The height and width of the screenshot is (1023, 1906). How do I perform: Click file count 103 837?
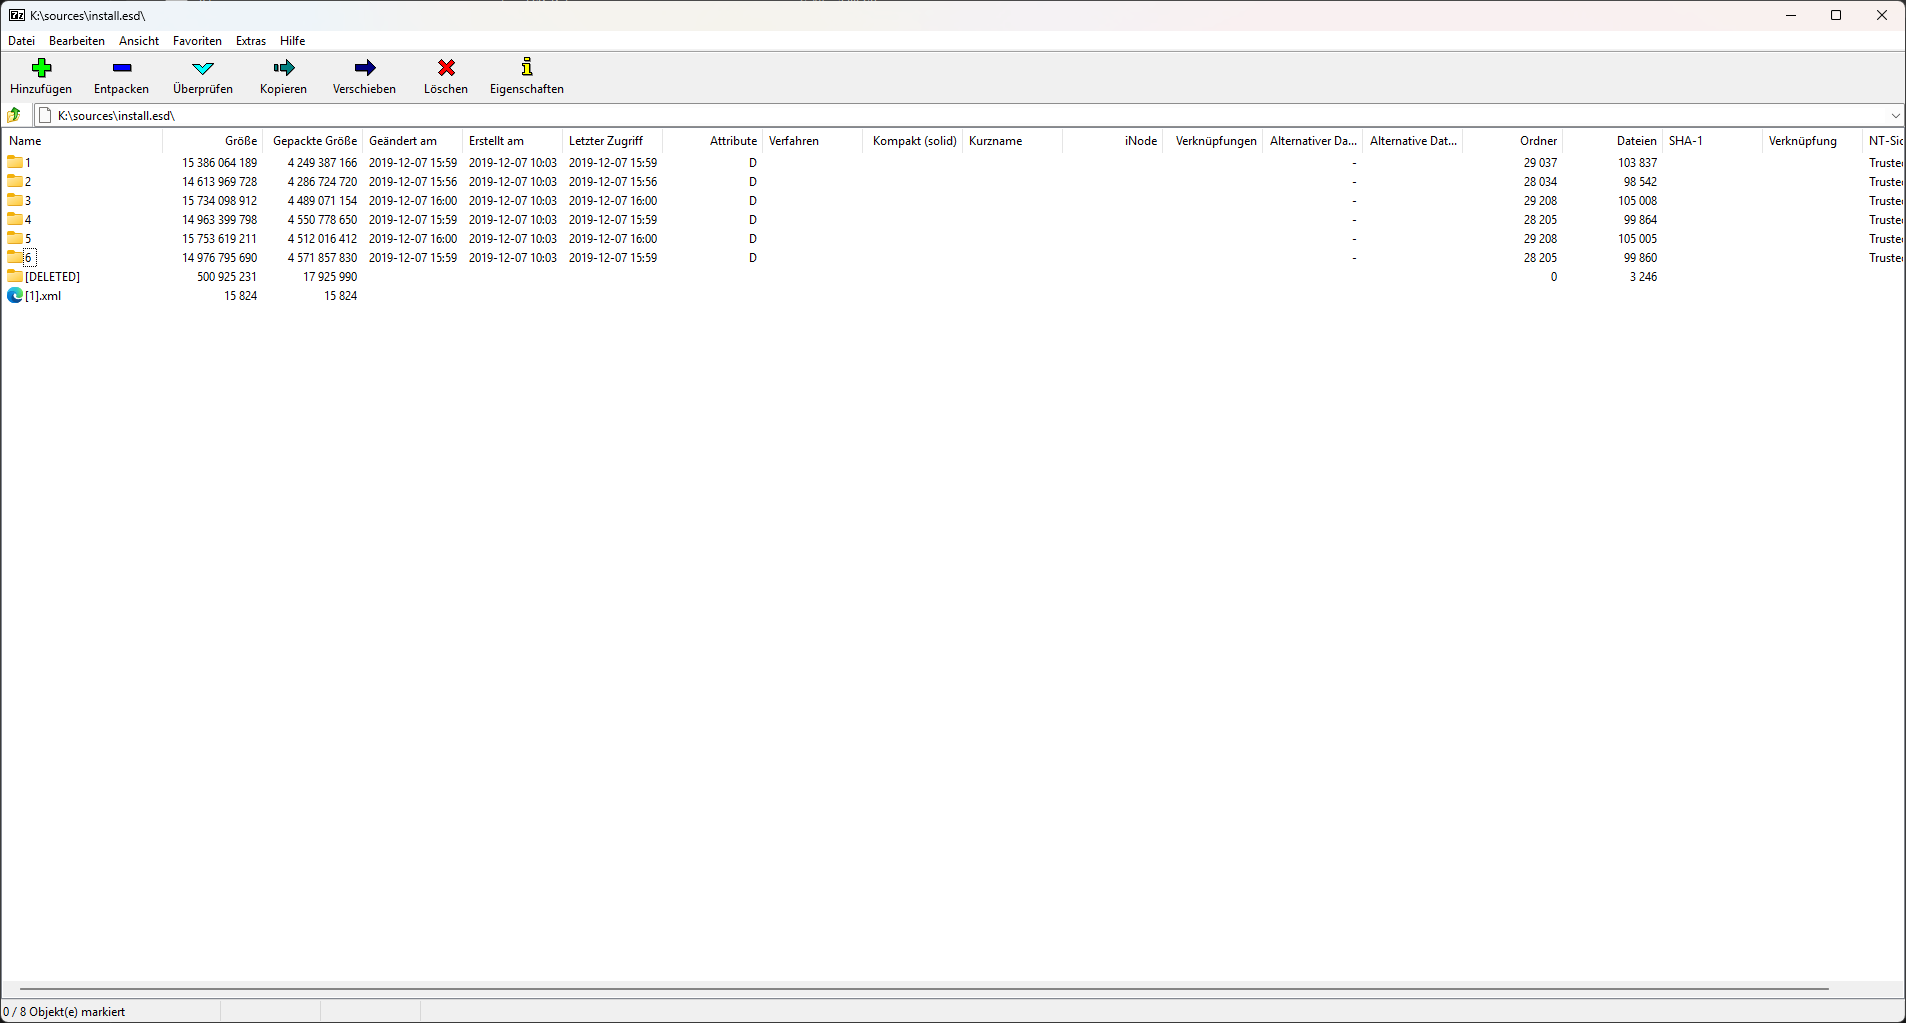click(1637, 163)
